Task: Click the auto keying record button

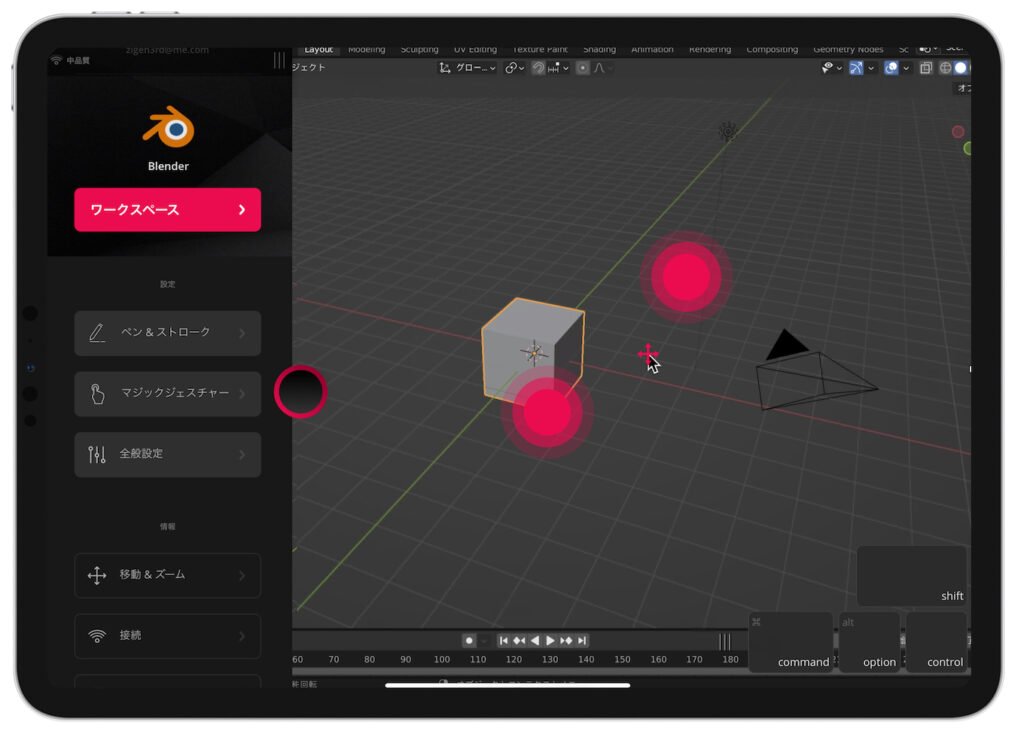Action: (469, 641)
